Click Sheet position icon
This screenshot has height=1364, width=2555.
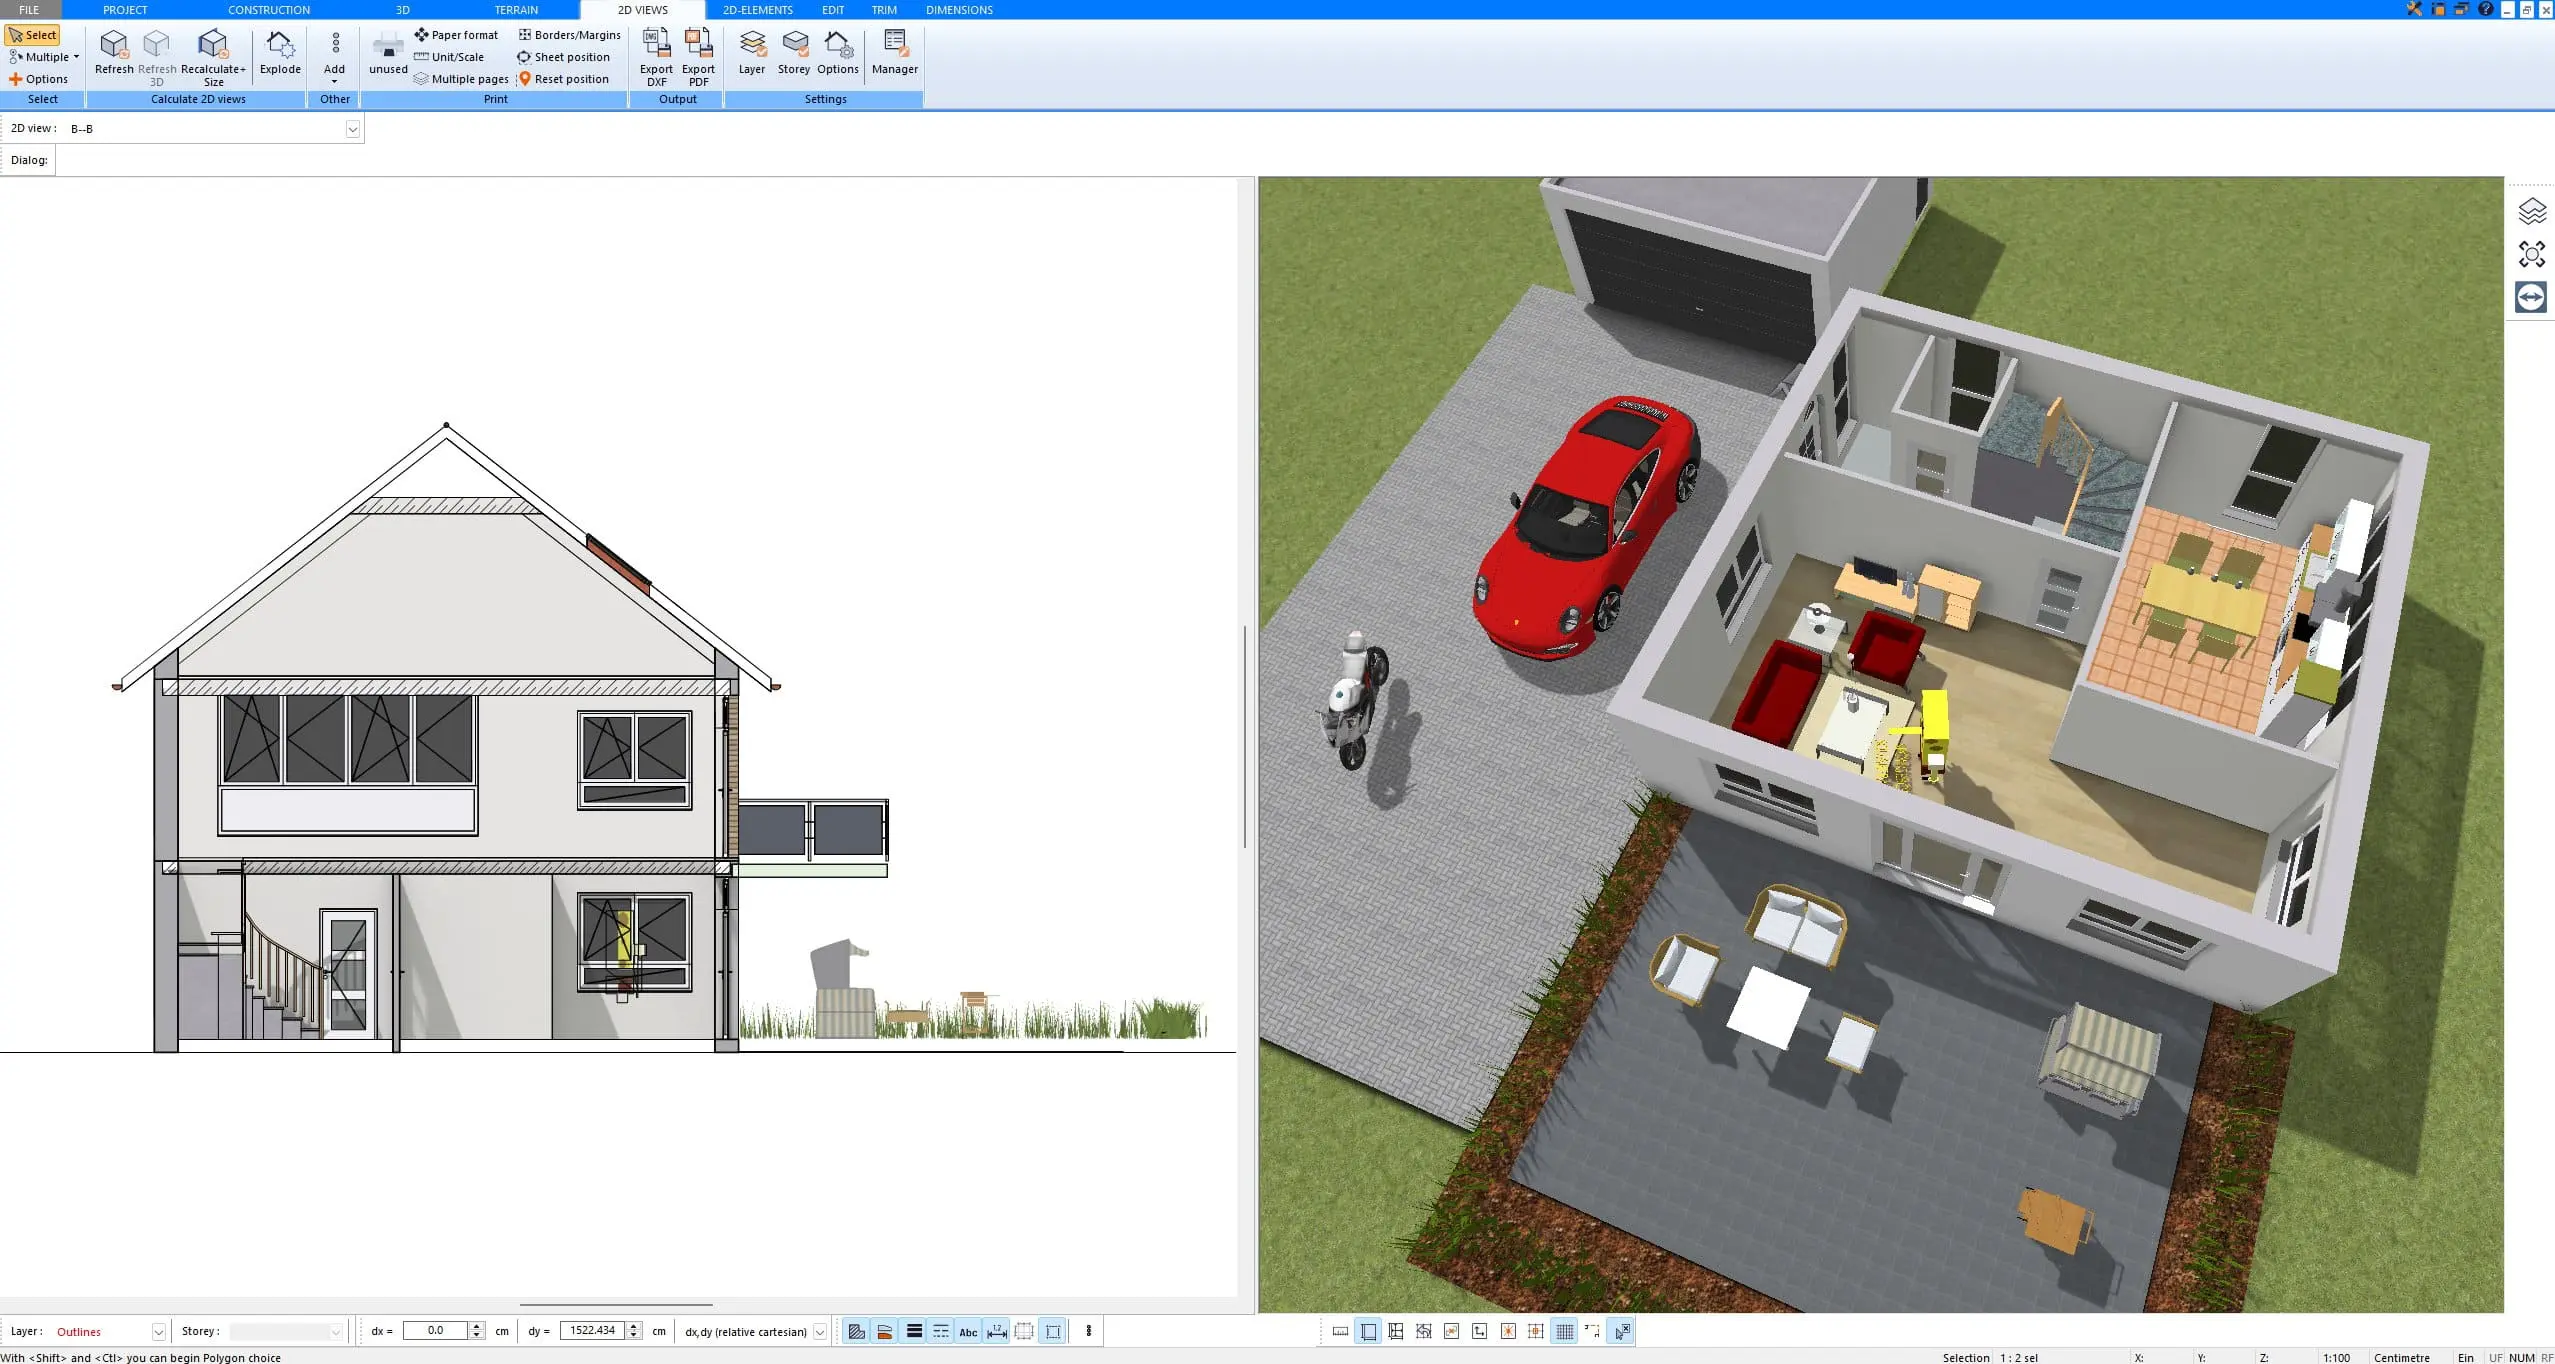[524, 57]
